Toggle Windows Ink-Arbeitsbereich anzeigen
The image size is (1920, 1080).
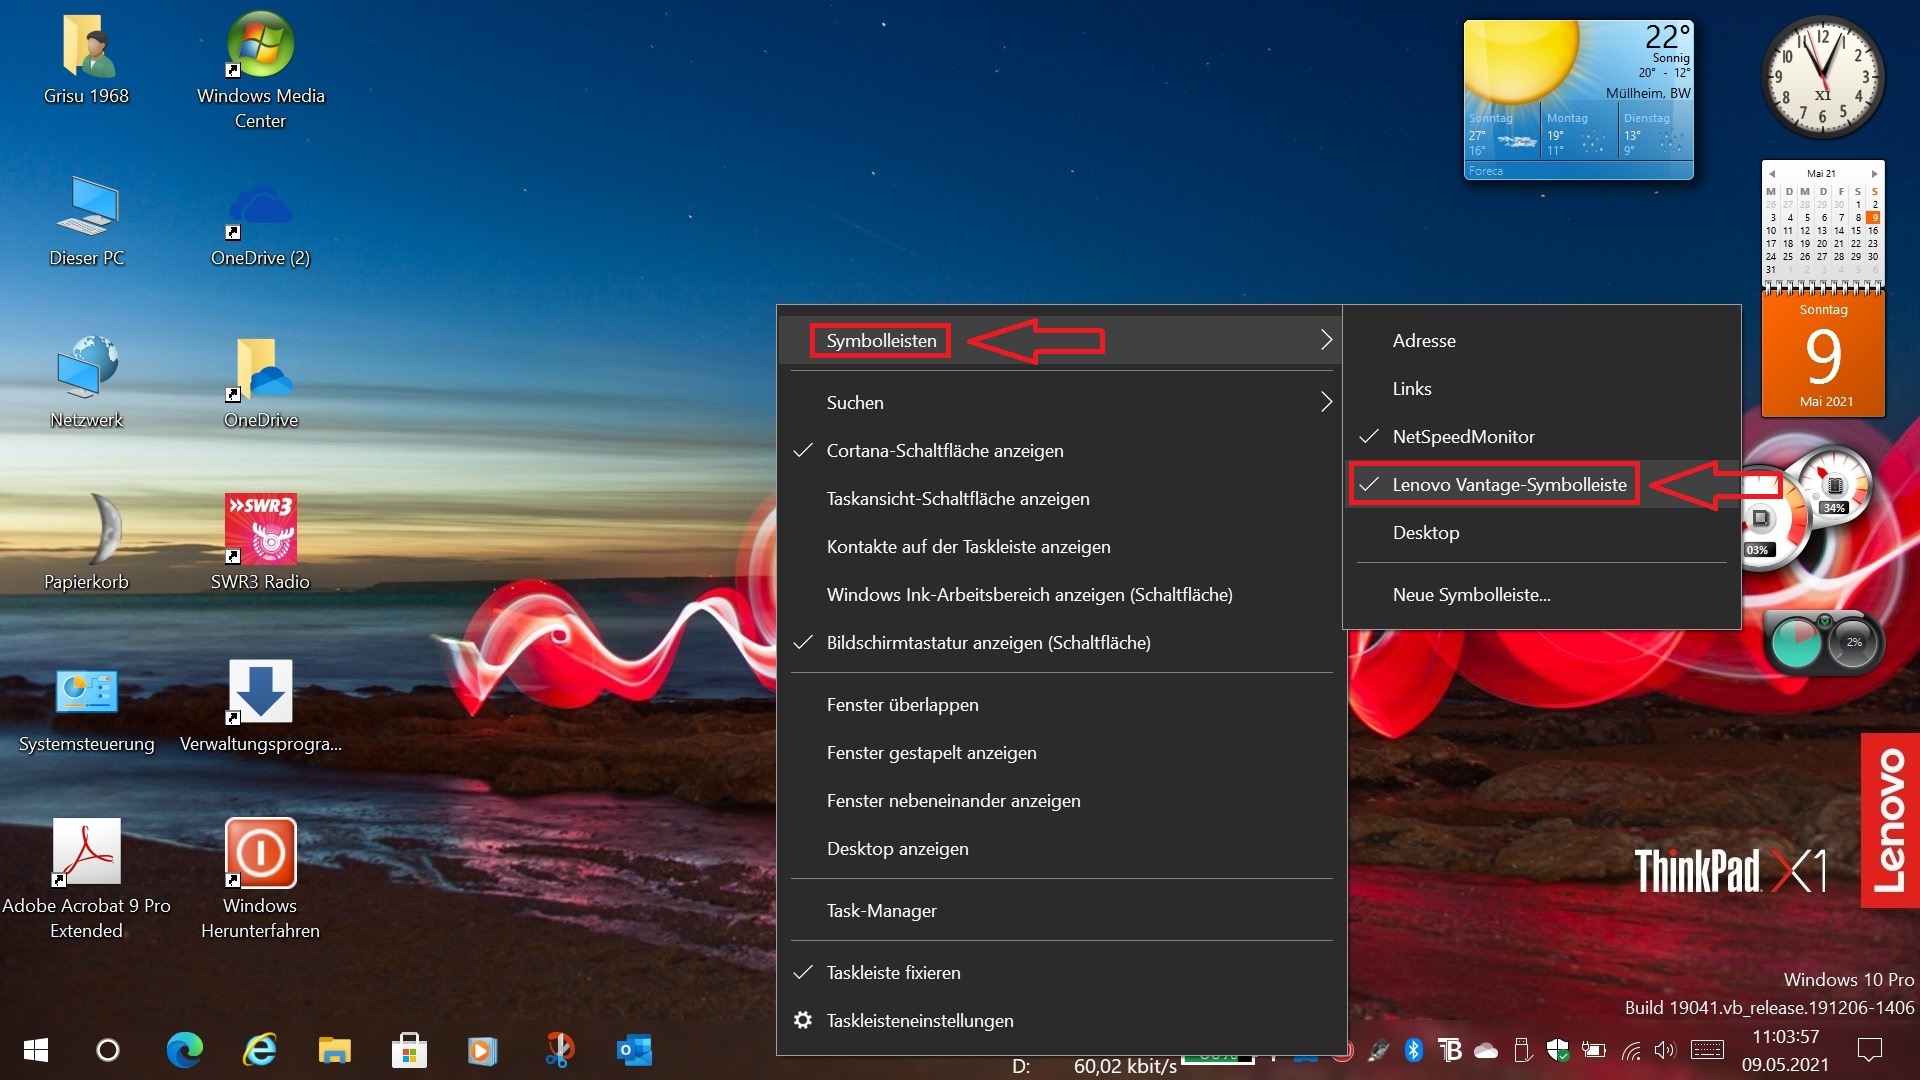pos(1062,595)
